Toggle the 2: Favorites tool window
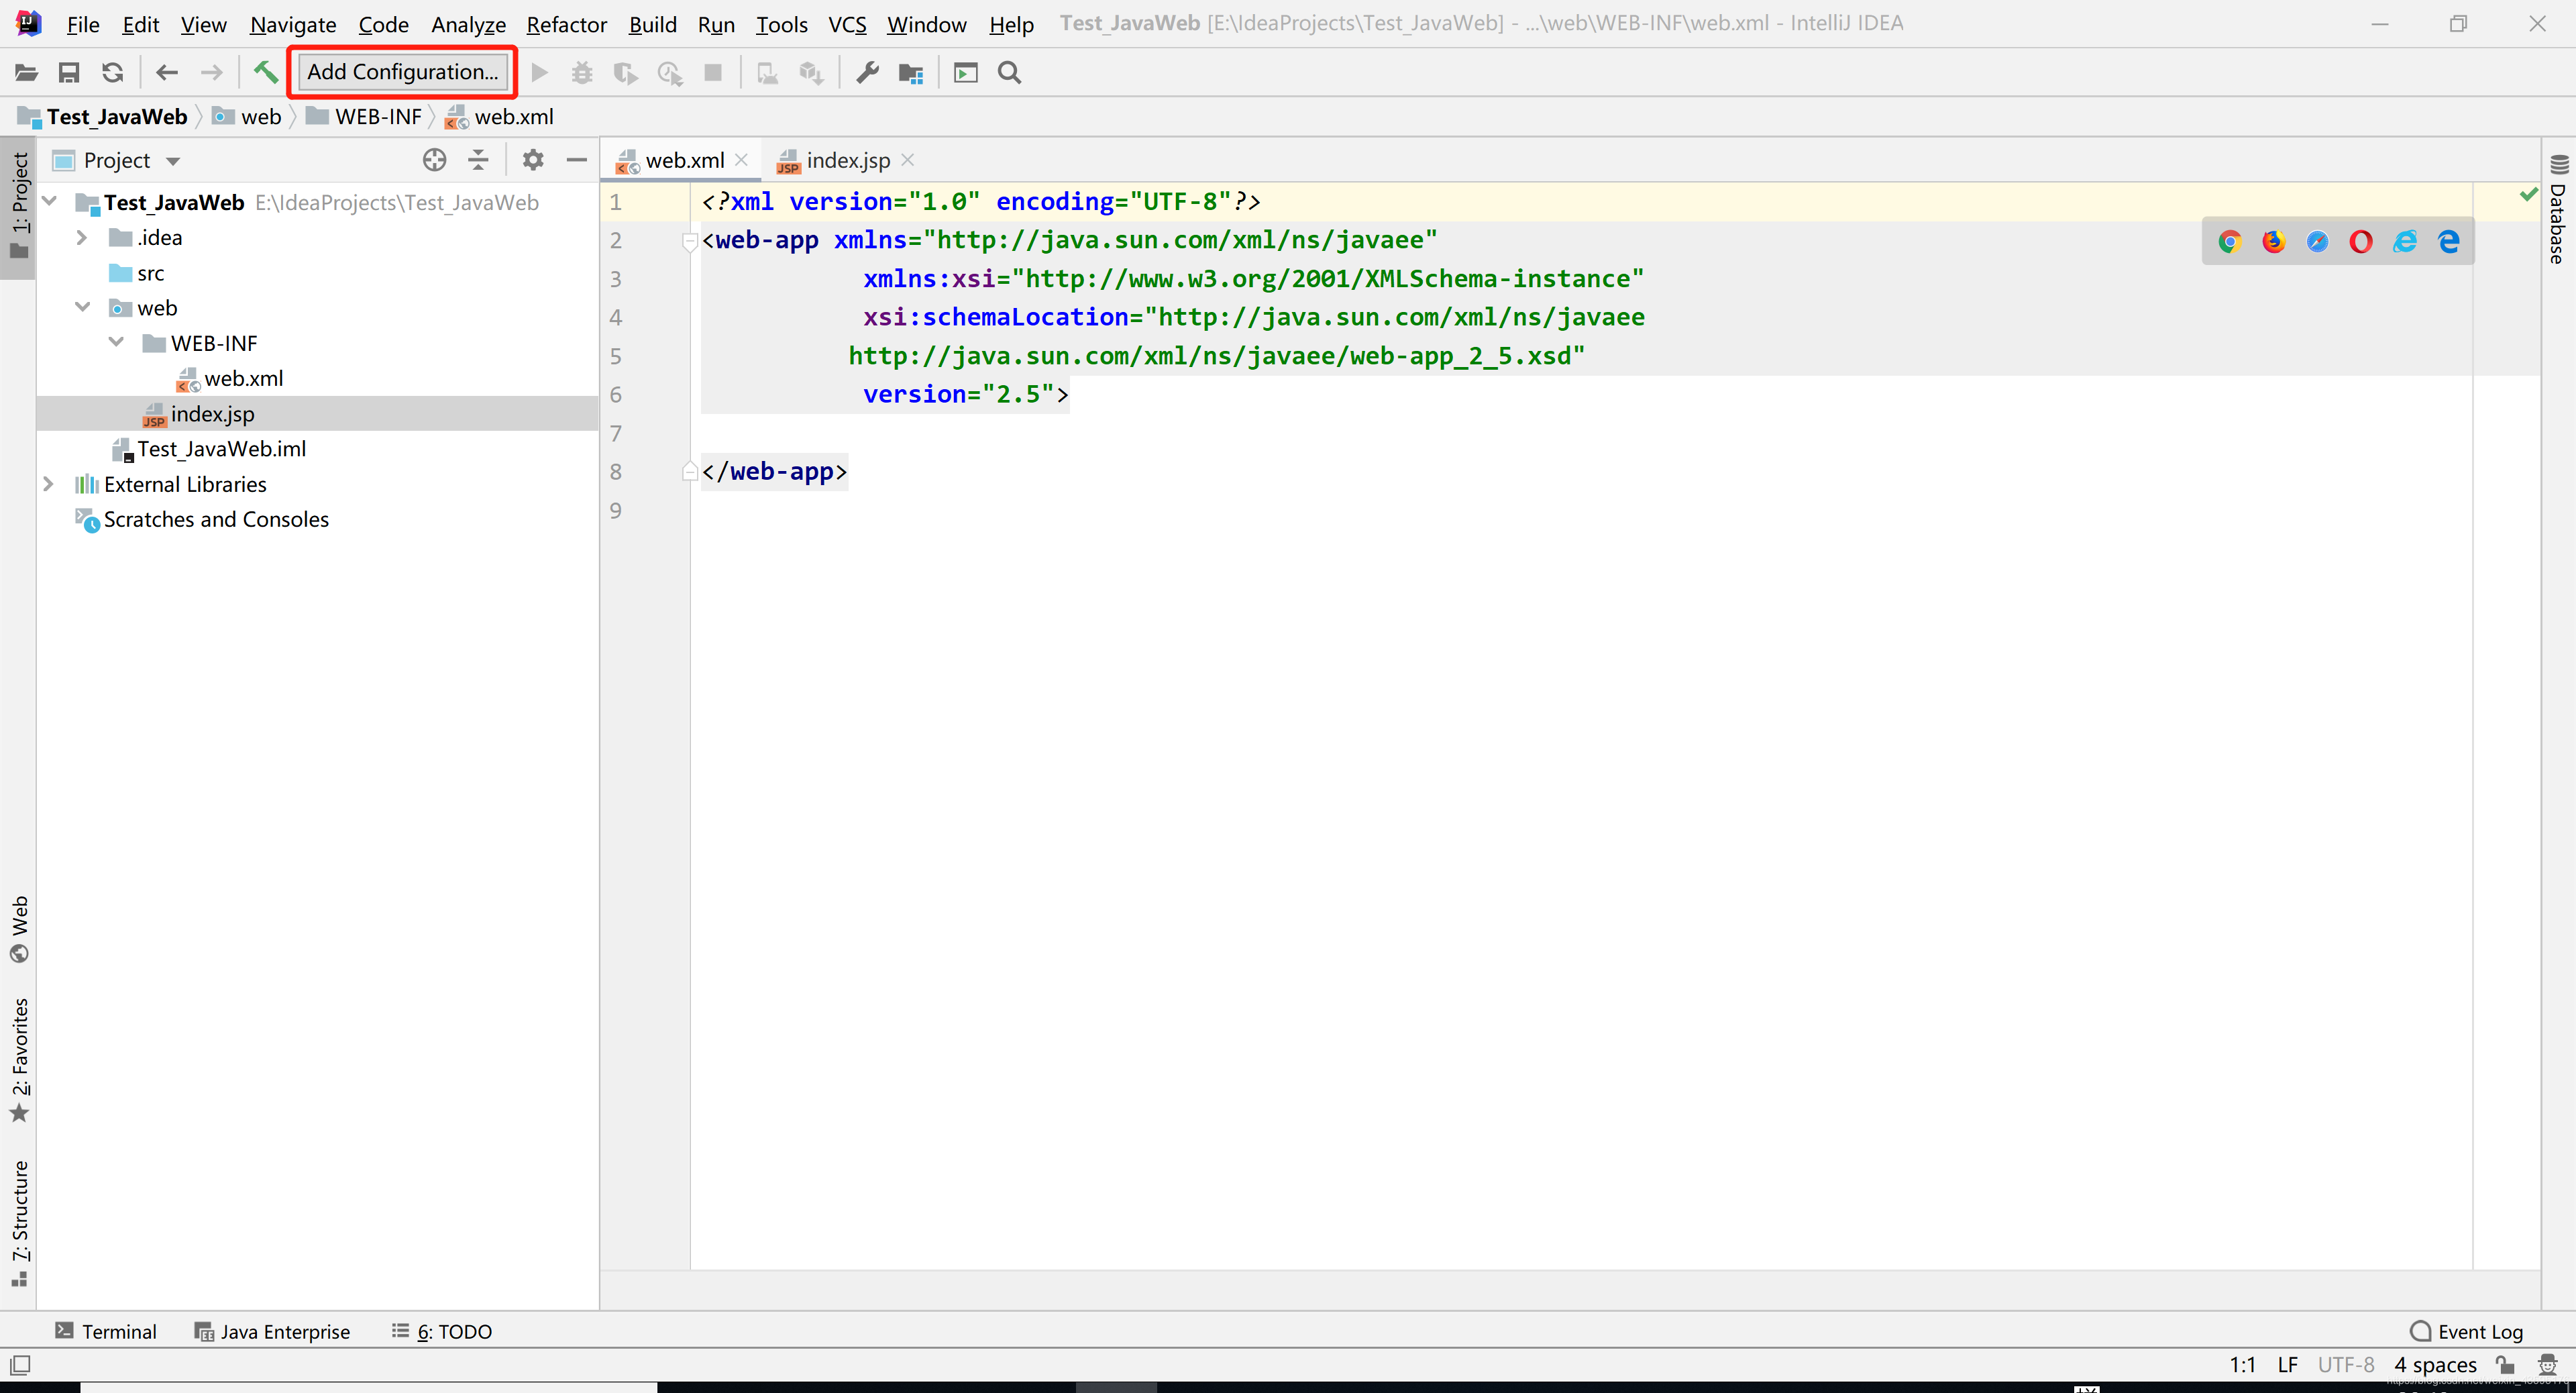 coord(19,1061)
